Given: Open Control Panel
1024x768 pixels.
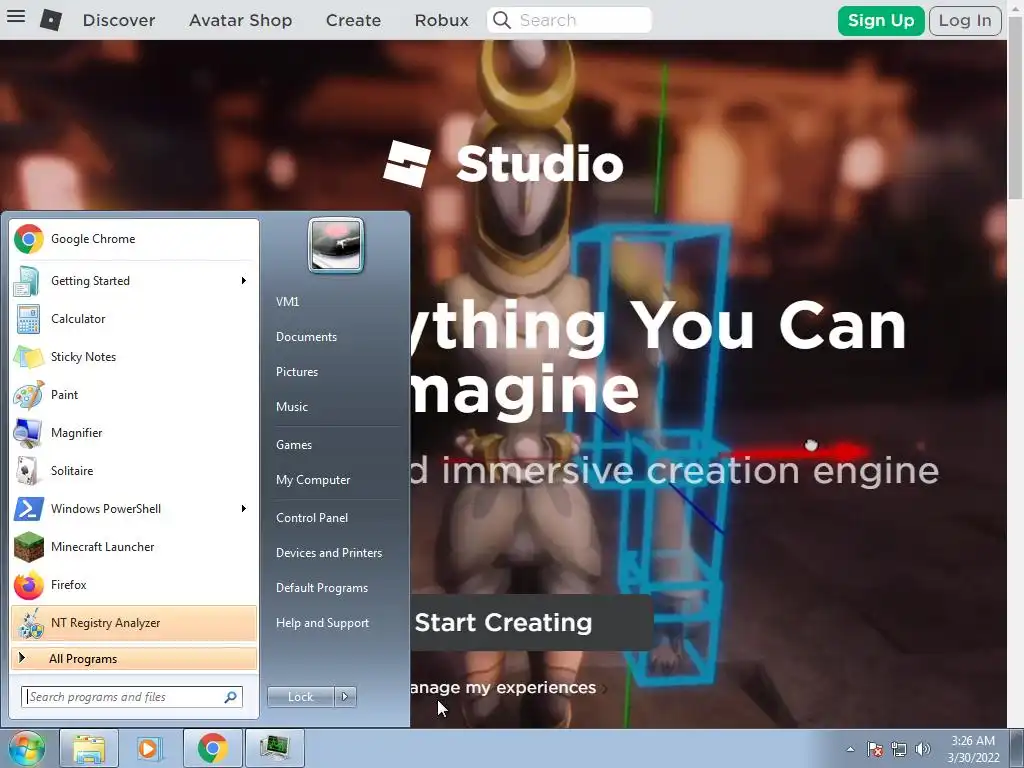Looking at the screenshot, I should (312, 518).
